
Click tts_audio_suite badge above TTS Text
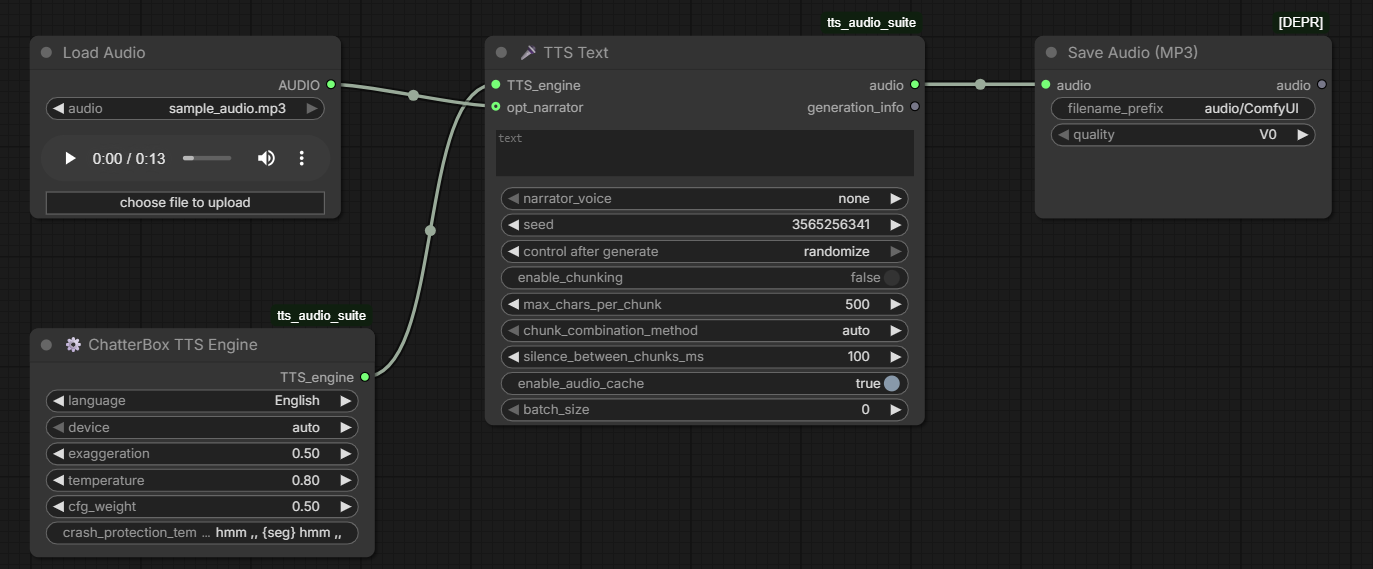coord(871,22)
